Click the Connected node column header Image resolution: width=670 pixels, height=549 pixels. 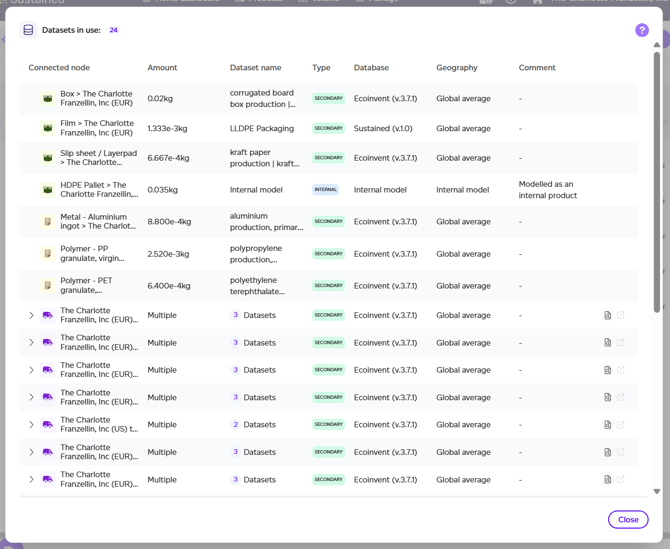tap(59, 68)
